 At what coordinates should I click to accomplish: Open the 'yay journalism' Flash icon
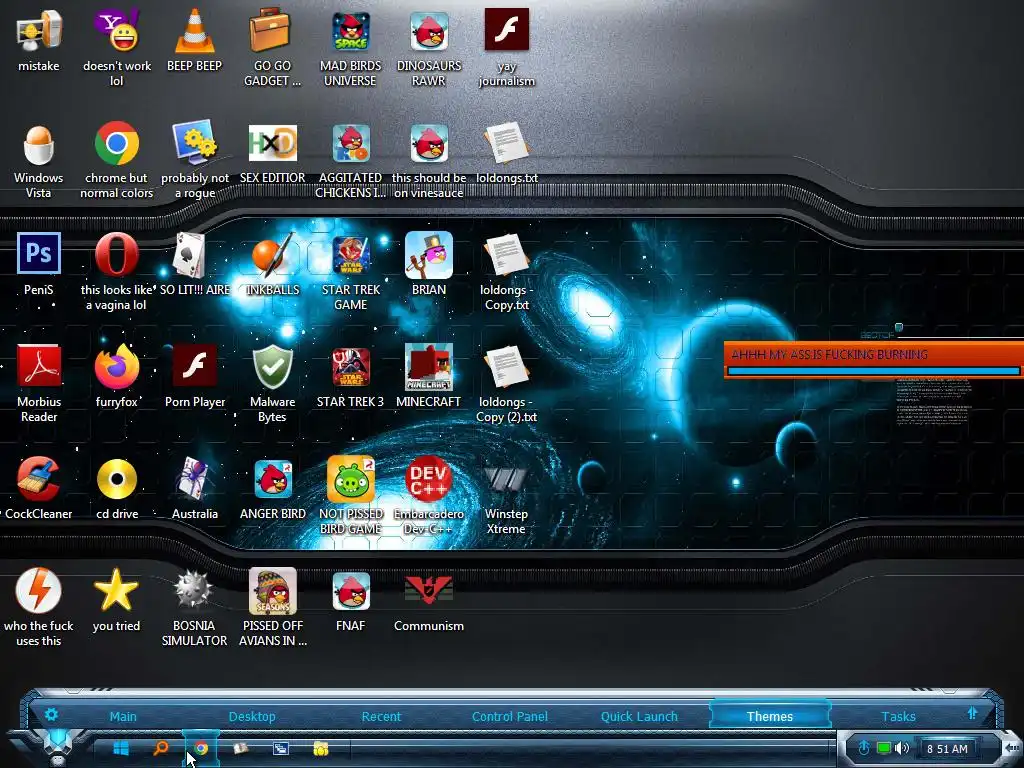(507, 30)
